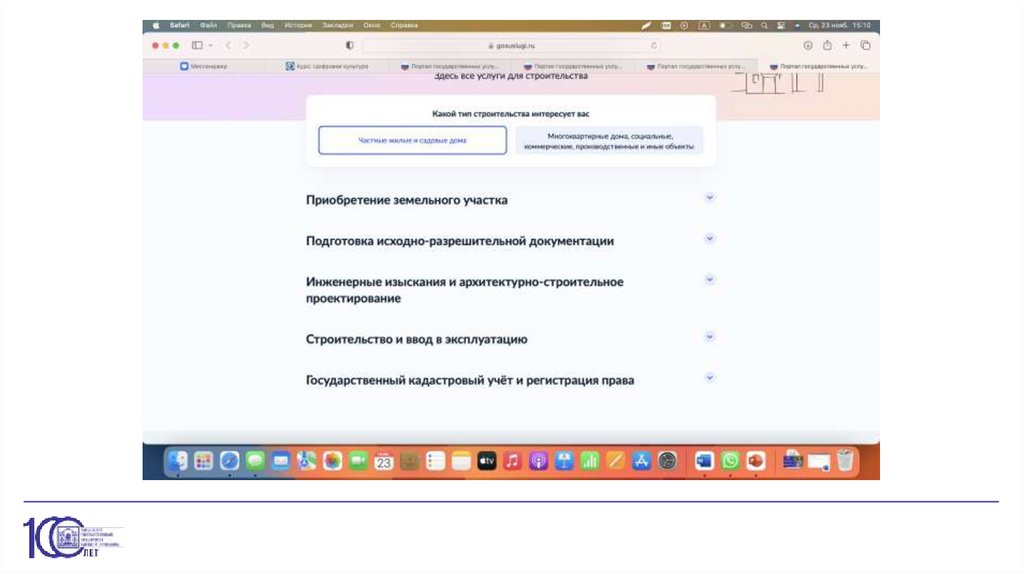
Task: Open the Mail app in the Dock
Action: pos(281,461)
